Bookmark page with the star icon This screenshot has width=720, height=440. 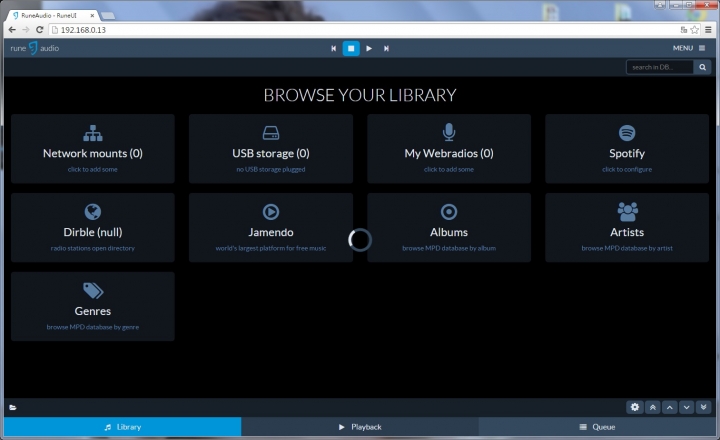pos(695,30)
